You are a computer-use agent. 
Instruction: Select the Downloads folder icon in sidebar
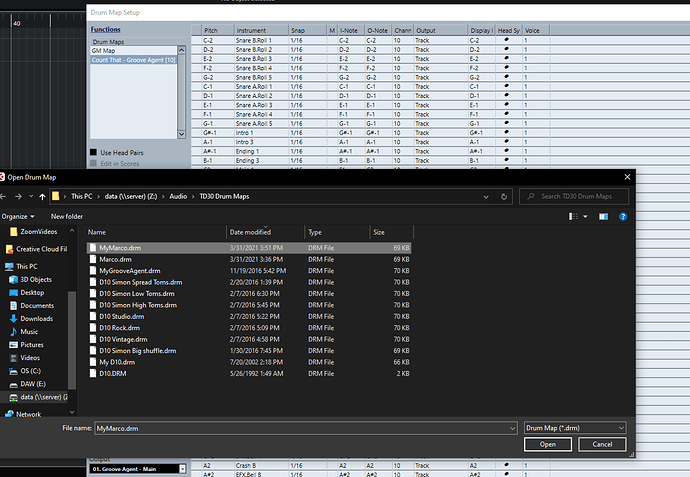14,319
